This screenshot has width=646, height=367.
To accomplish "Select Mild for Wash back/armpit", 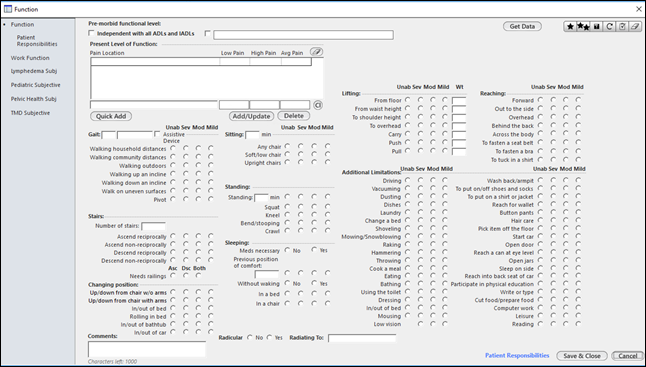I will click(x=578, y=180).
